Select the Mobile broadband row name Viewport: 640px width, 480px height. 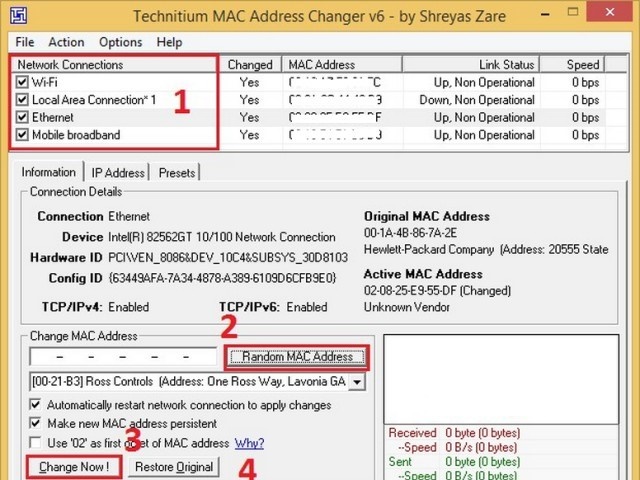76,135
